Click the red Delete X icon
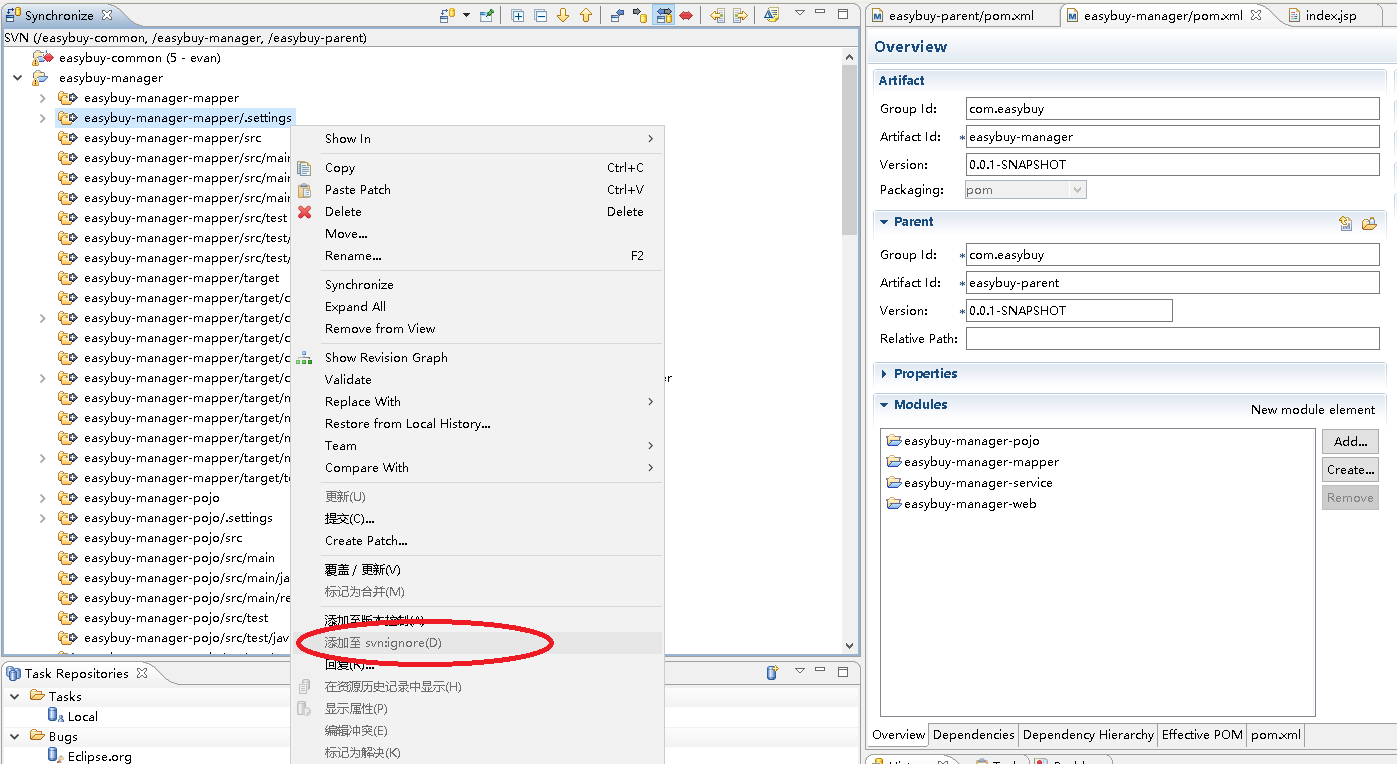 (305, 212)
